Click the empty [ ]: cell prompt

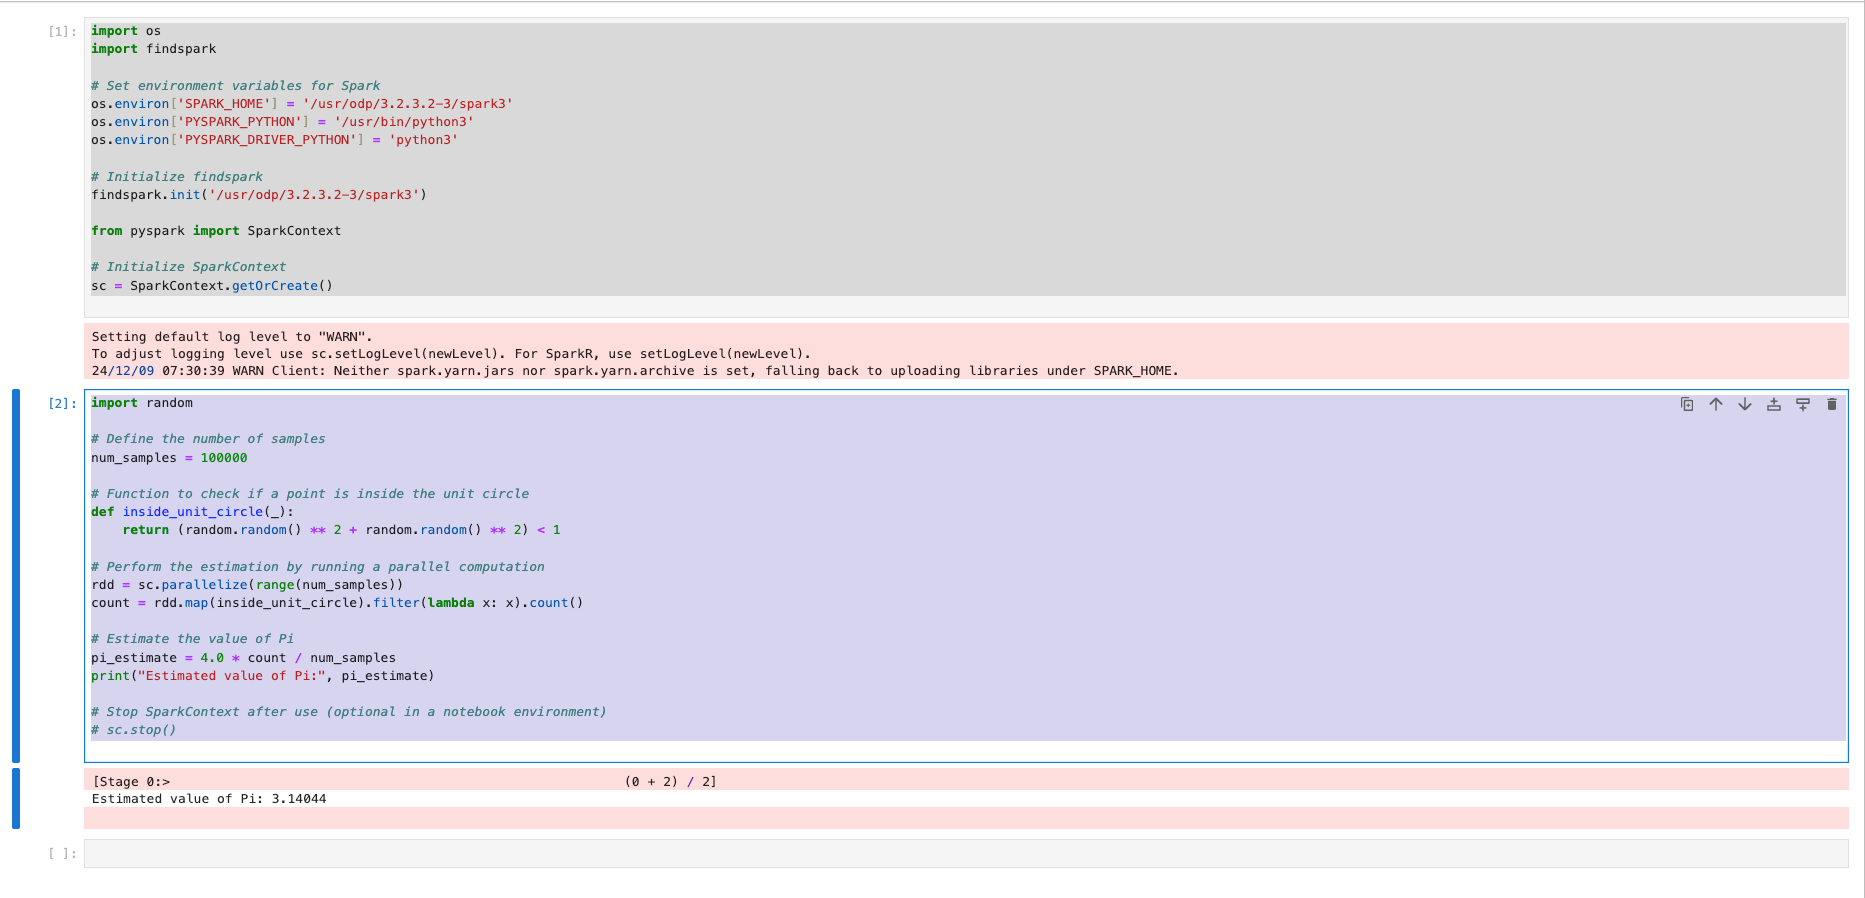pos(62,853)
